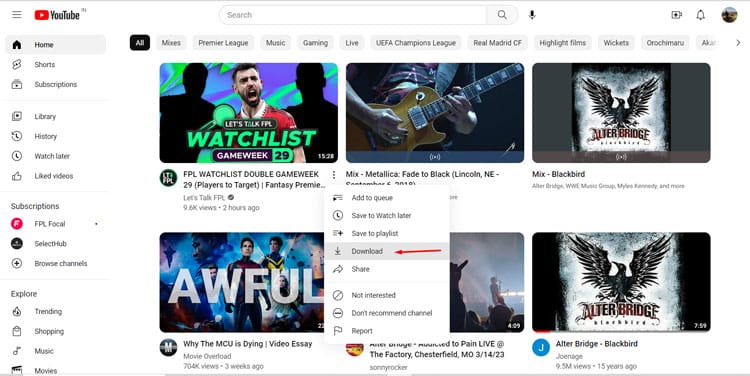Select Report in context menu
This screenshot has height=376, width=750.
pyautogui.click(x=386, y=331)
